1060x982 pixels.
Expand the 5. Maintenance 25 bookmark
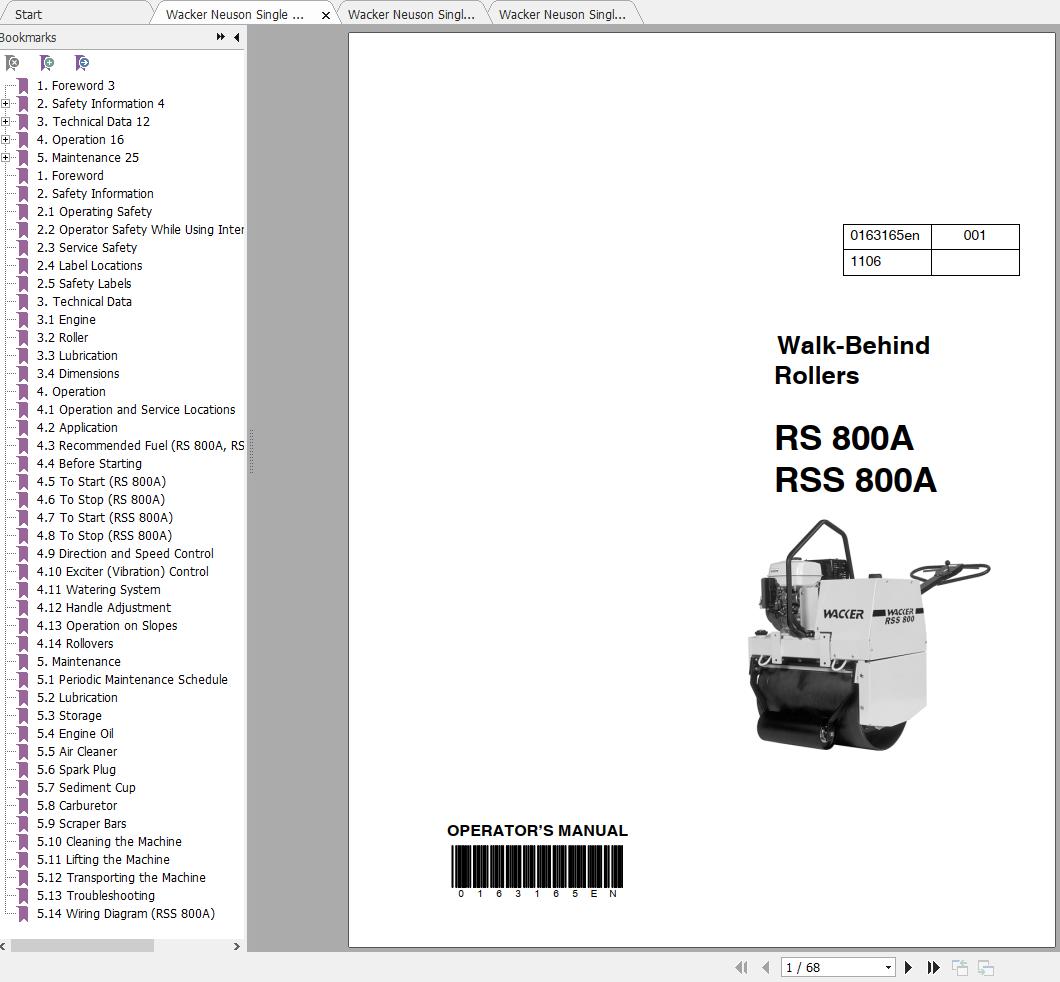pos(5,157)
